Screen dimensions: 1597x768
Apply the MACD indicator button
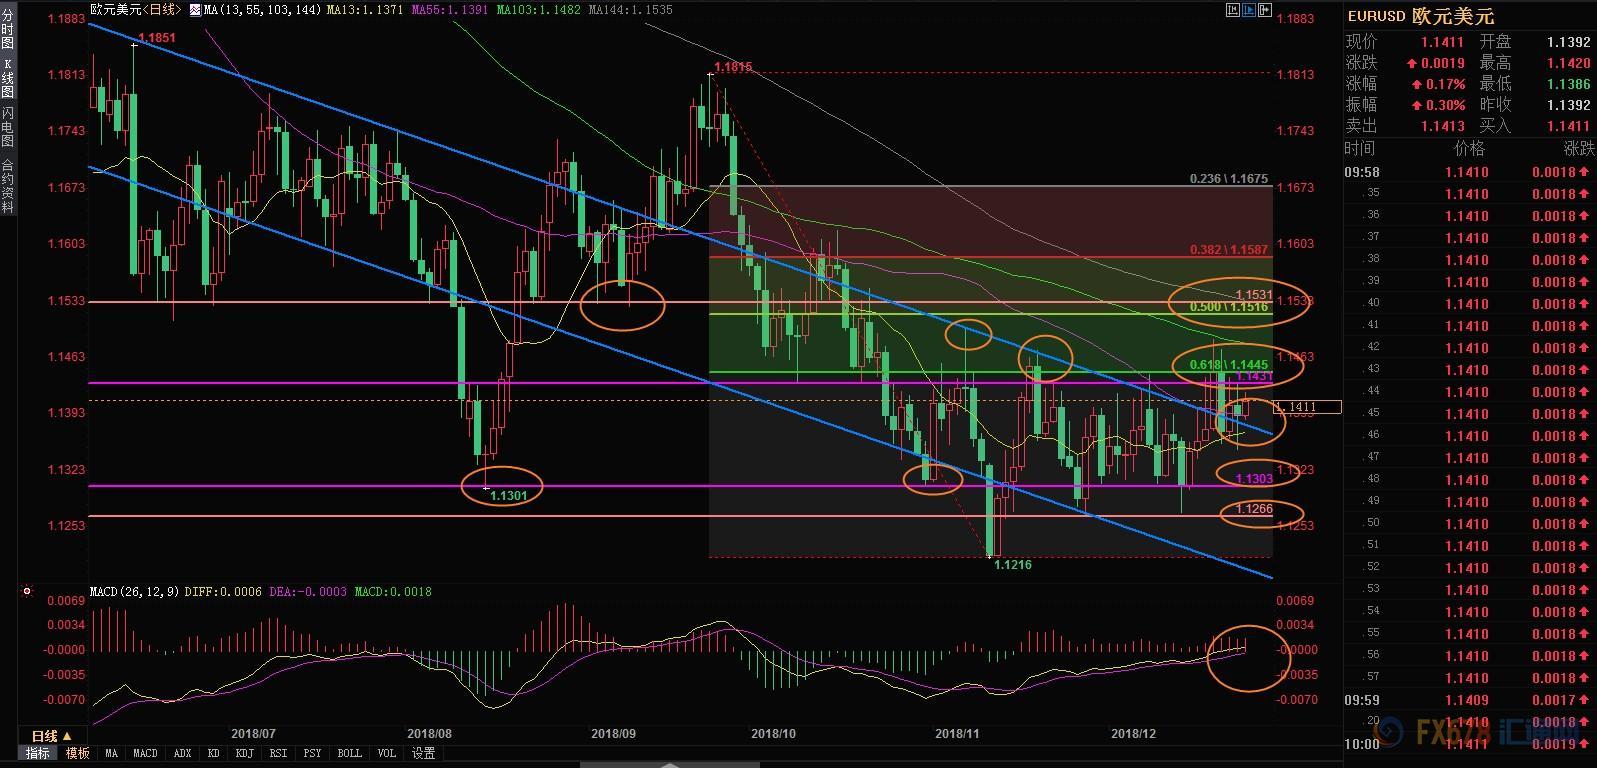(x=145, y=753)
